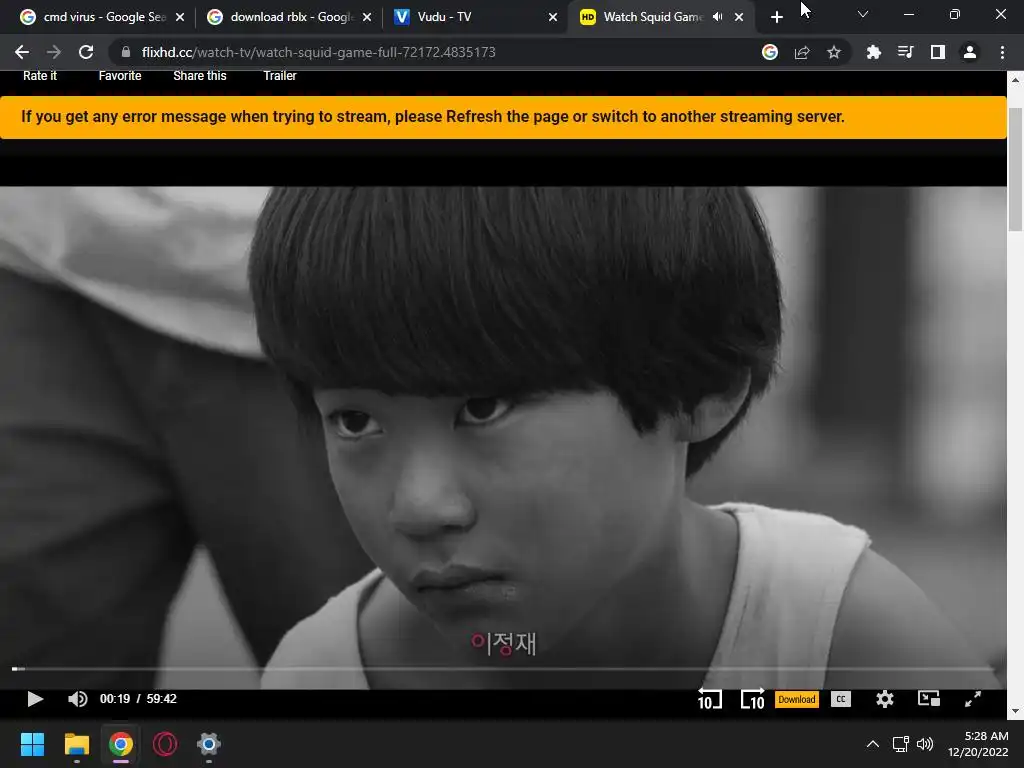Image resolution: width=1024 pixels, height=768 pixels.
Task: Close the Watch Squid Game tab
Action: [739, 17]
